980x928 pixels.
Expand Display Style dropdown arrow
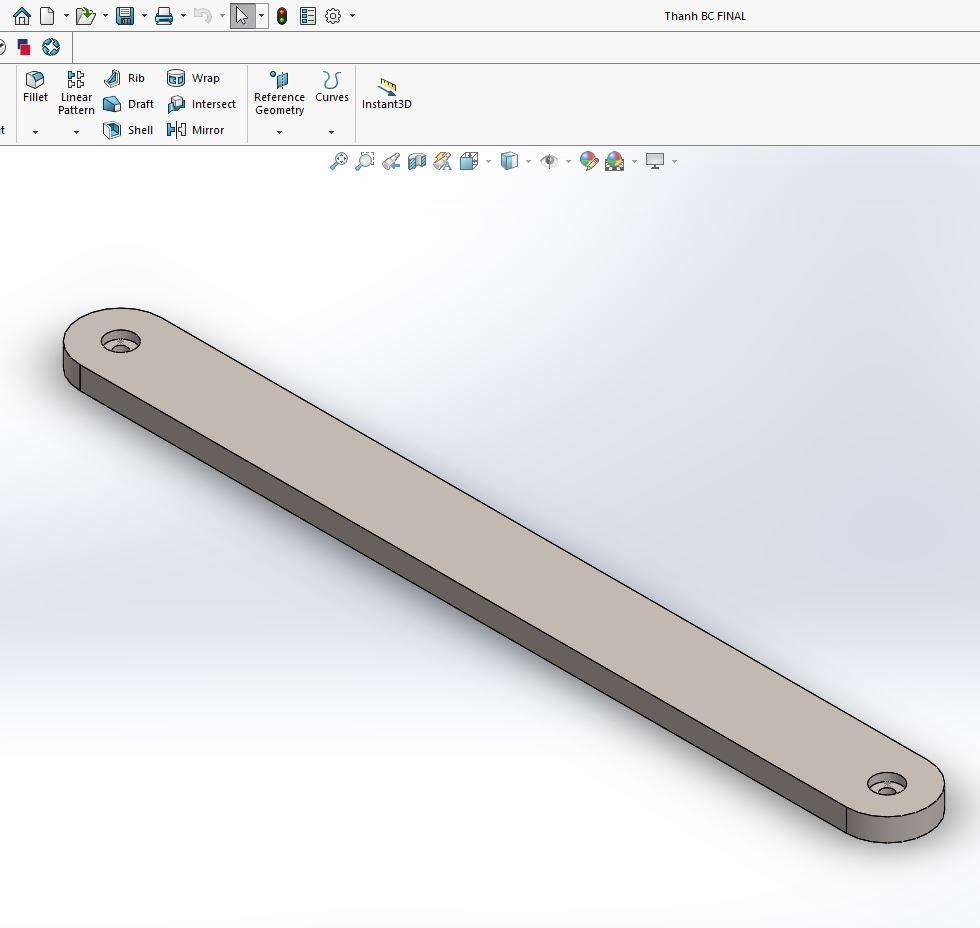tap(528, 161)
